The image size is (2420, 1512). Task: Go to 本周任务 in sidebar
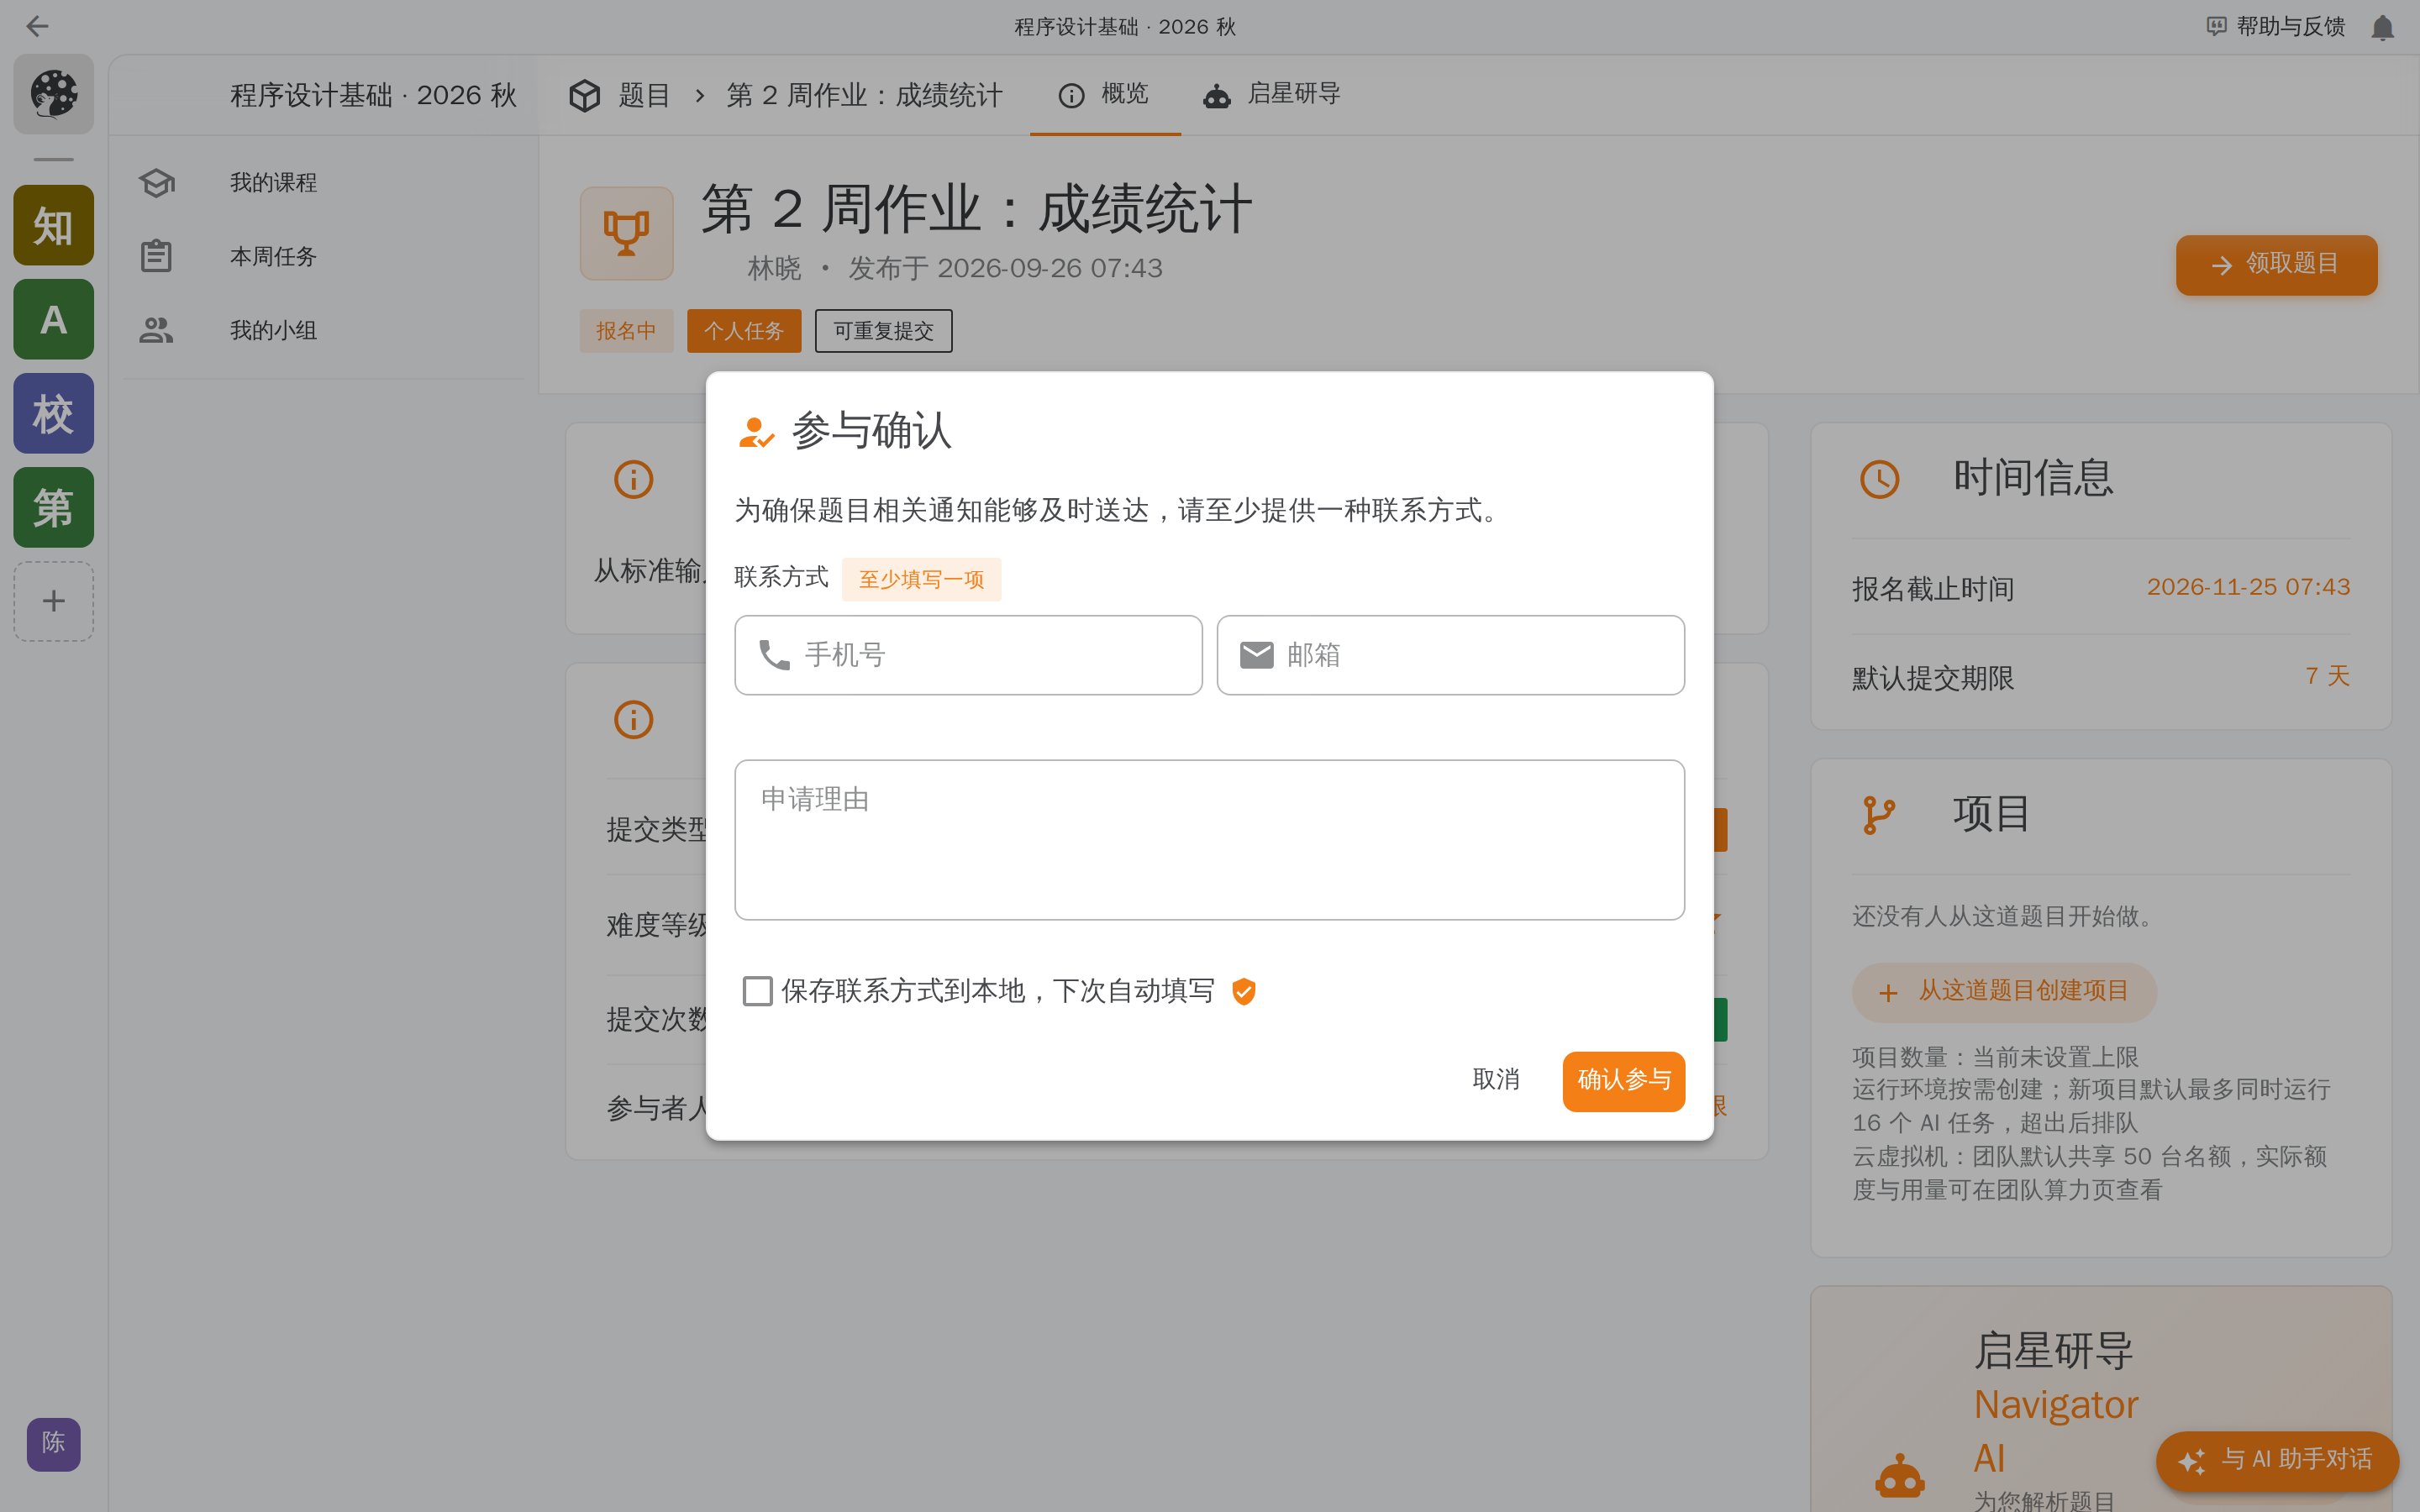[x=323, y=257]
